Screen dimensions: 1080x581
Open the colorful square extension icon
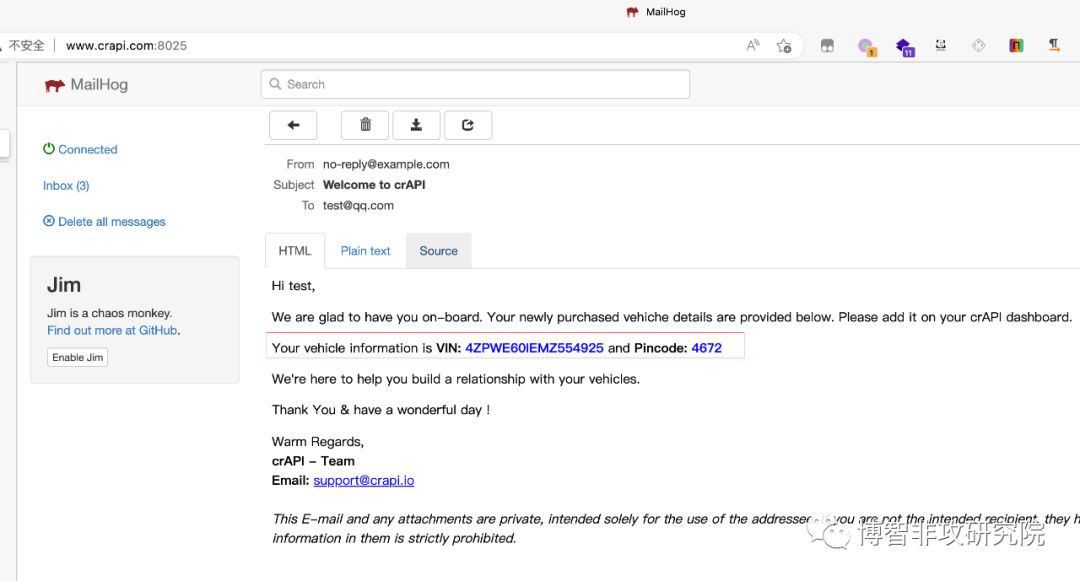(x=1016, y=45)
